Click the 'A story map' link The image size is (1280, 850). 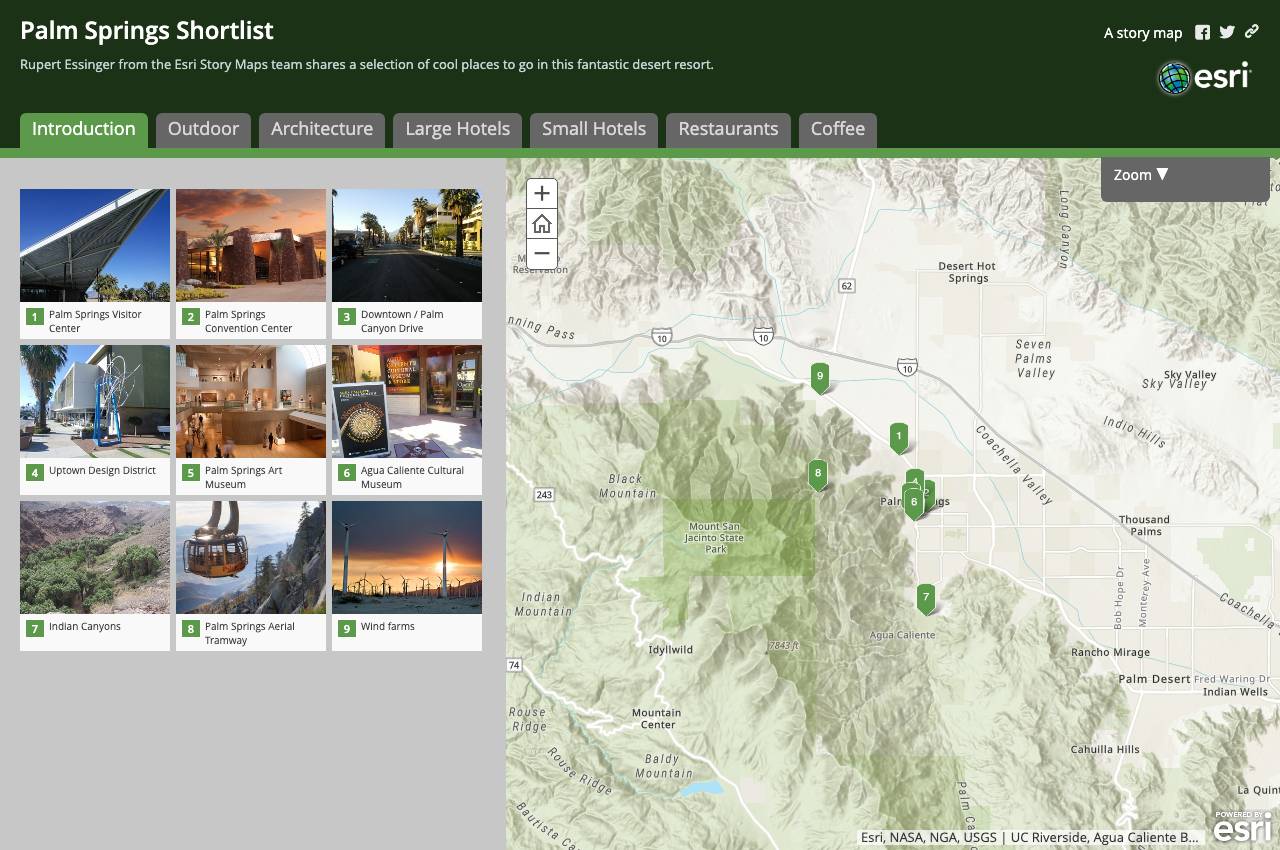[x=1143, y=33]
